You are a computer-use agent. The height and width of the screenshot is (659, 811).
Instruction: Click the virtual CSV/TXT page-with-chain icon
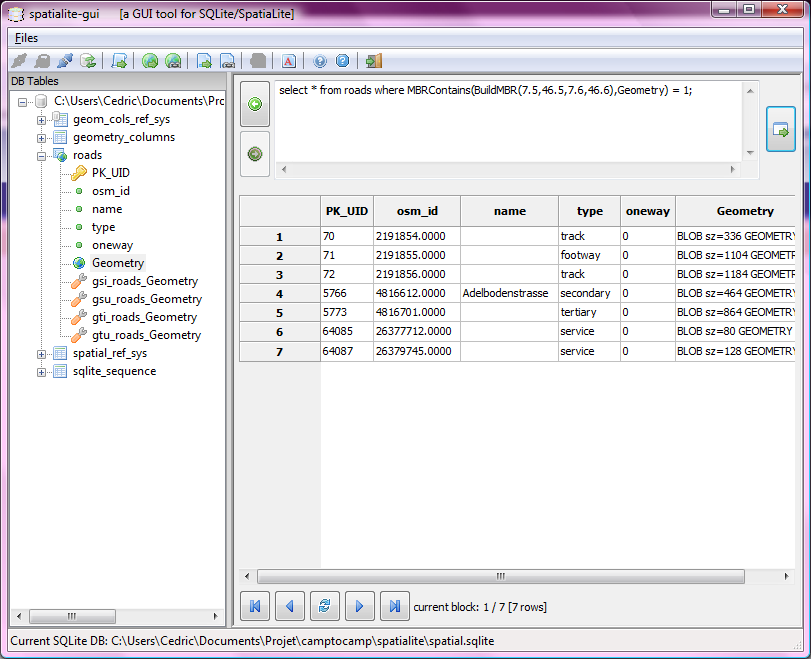click(227, 61)
